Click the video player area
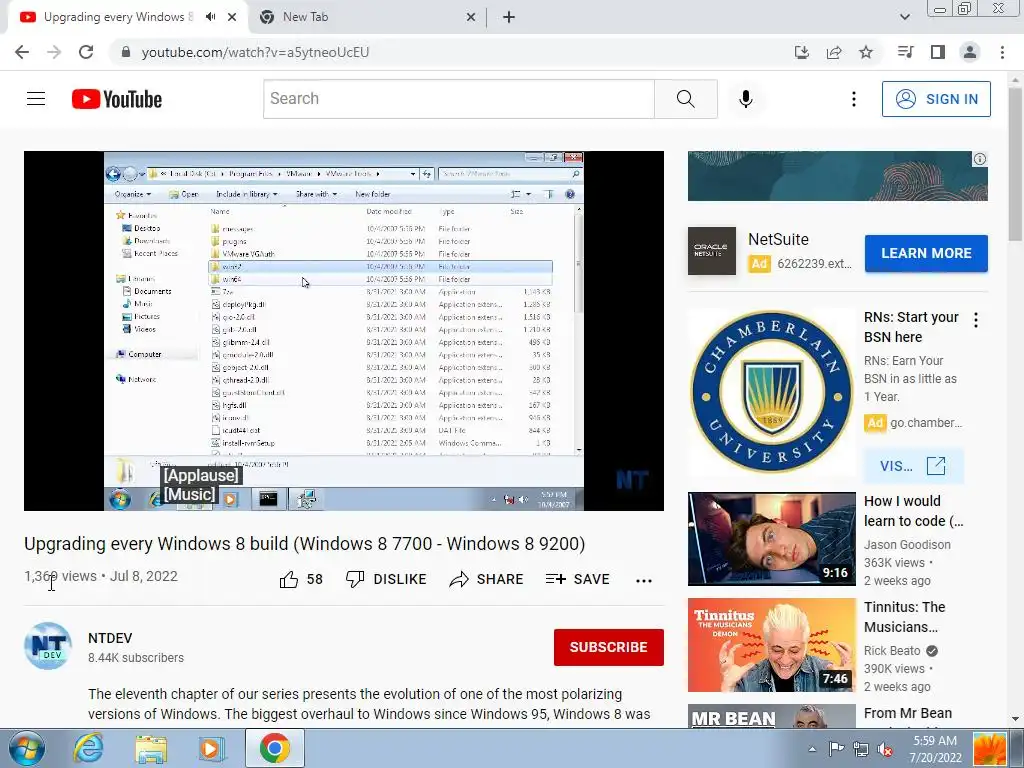The width and height of the screenshot is (1024, 768). point(344,330)
